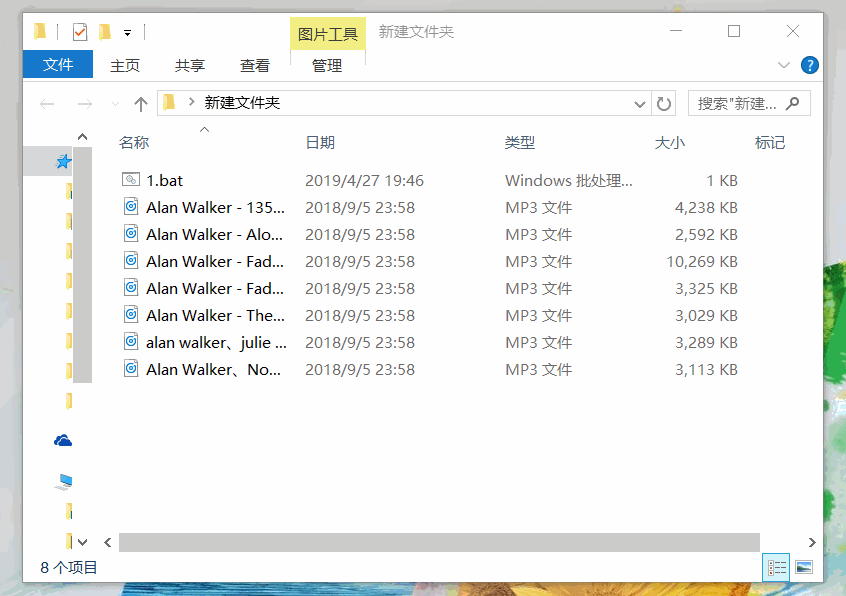
Task: Sort by 类型 column header
Action: (x=520, y=143)
